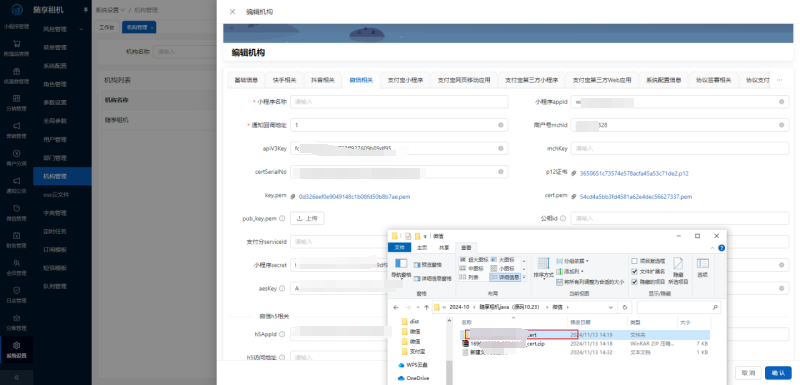Show 公钥id help tooltip icon
Image resolution: width=800 pixels, height=385 pixels.
pos(563,219)
